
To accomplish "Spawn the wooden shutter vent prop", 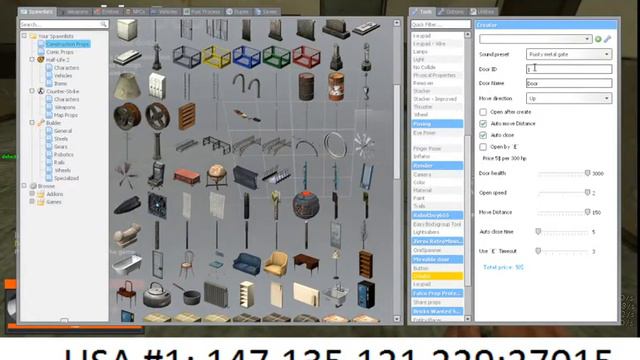I will pyautogui.click(x=187, y=117).
